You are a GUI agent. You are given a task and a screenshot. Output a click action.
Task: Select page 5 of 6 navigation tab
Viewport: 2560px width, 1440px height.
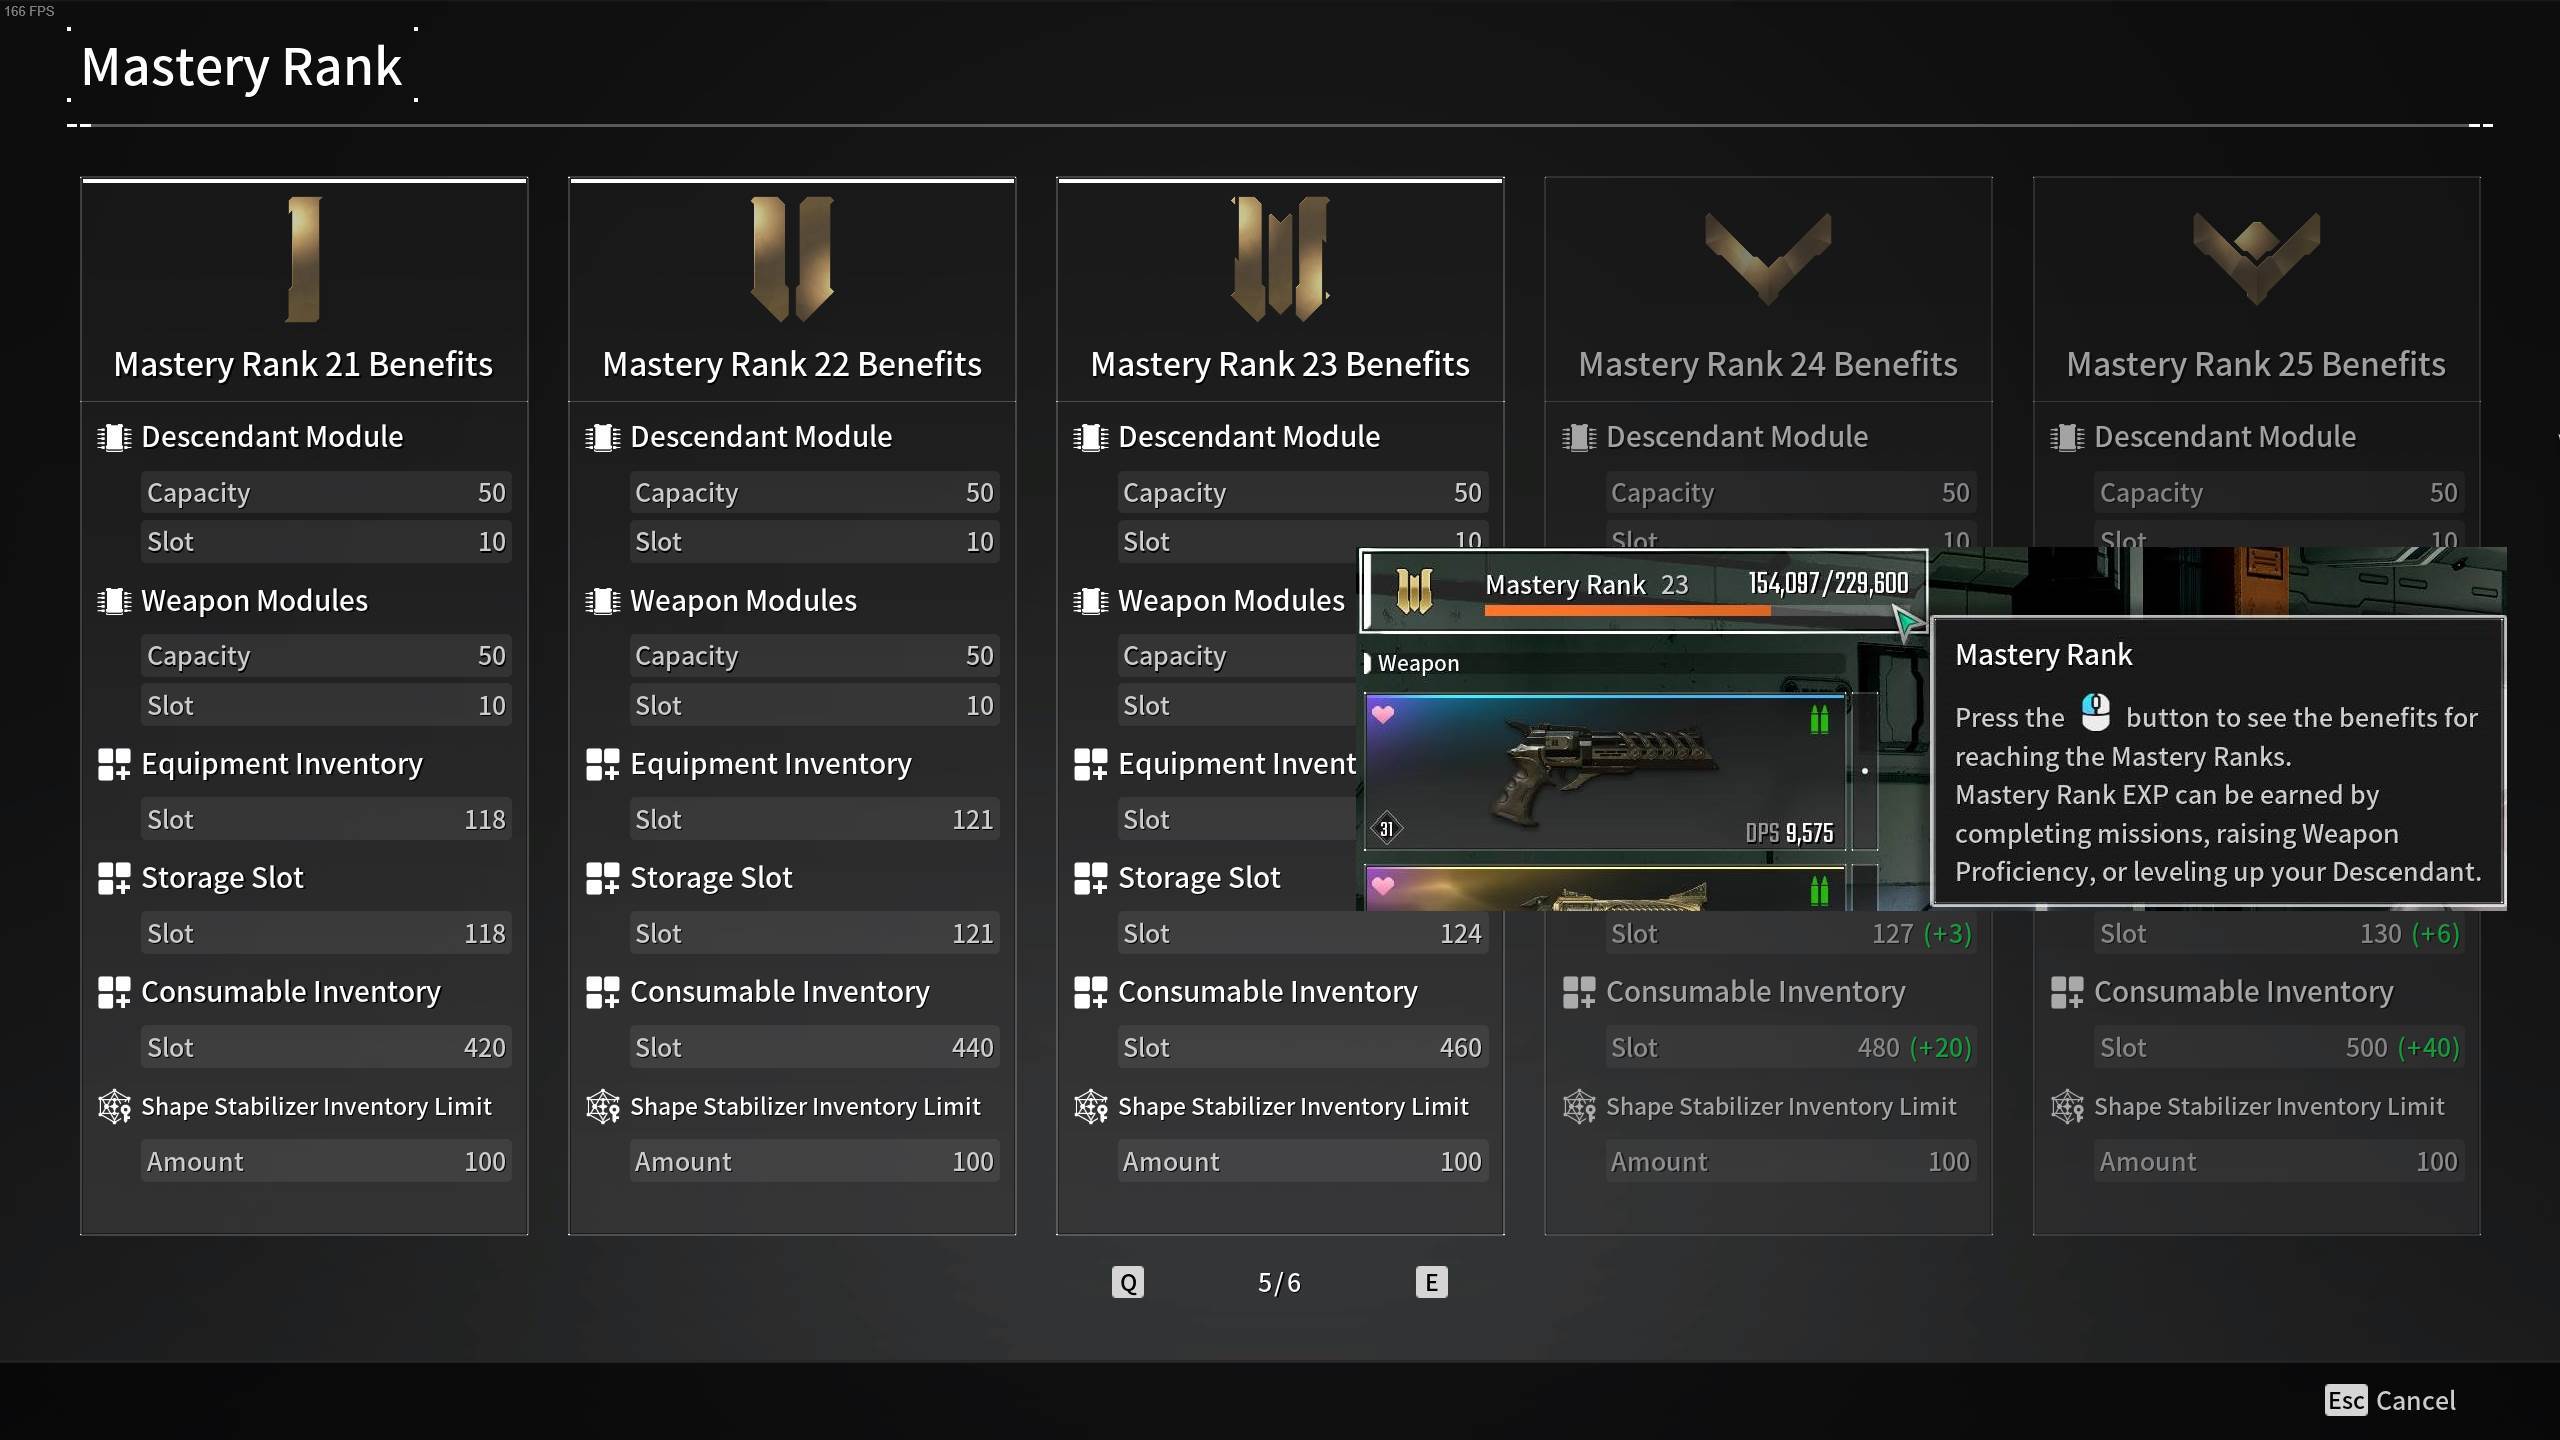click(x=1280, y=1282)
